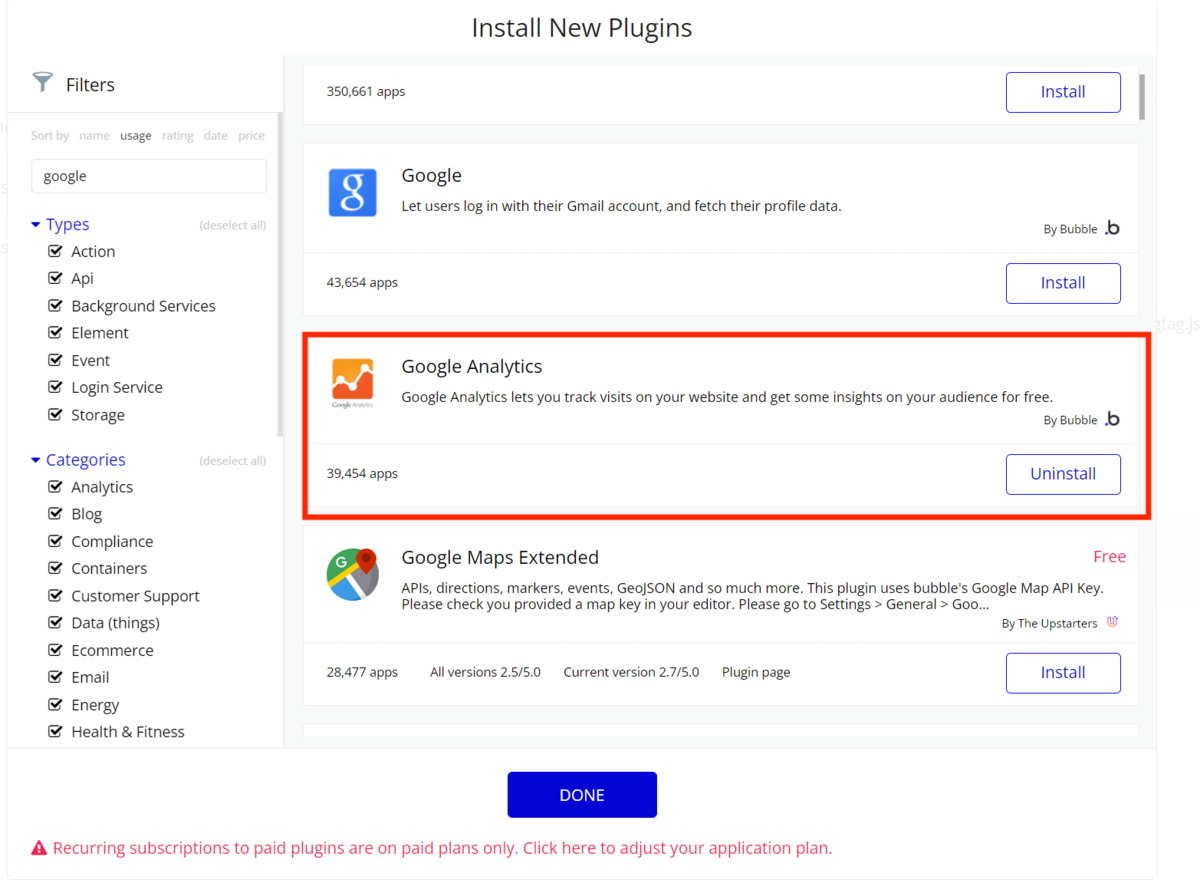Click the paid plans adjust application link
This screenshot has height=883, width=1200.
676,848
